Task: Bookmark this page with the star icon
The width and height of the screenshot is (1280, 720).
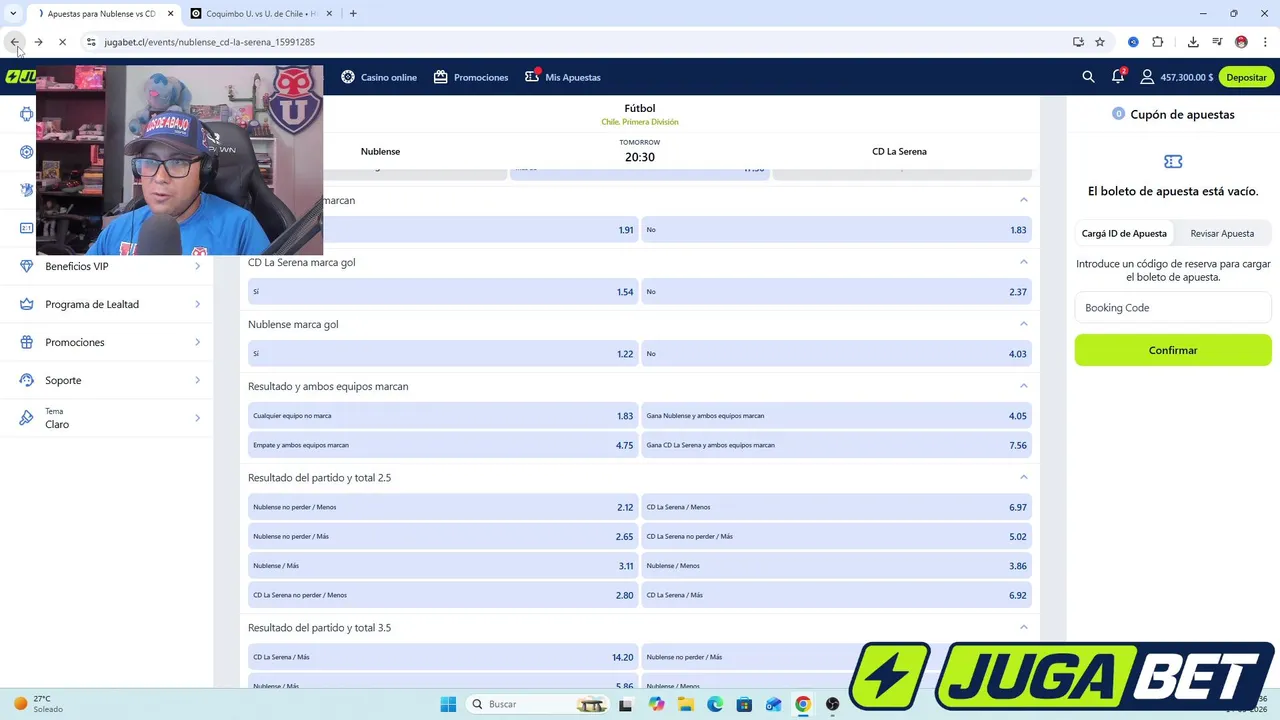Action: [x=1100, y=42]
